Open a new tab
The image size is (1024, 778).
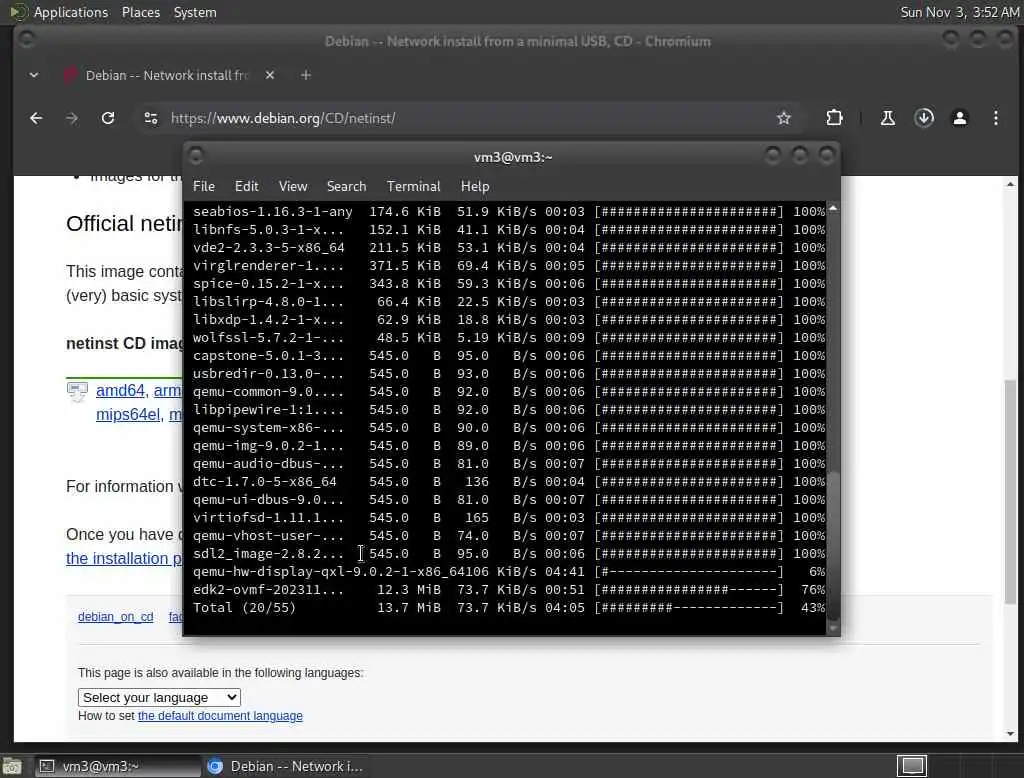pyautogui.click(x=306, y=75)
